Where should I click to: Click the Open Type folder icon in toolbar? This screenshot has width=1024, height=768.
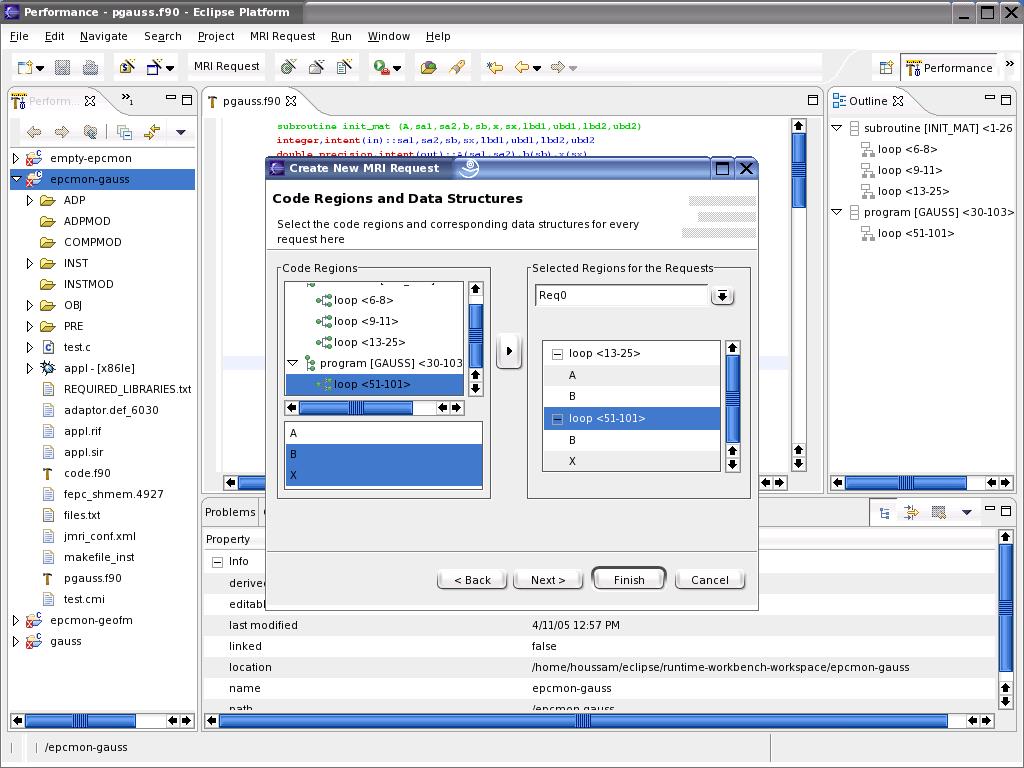click(x=428, y=67)
